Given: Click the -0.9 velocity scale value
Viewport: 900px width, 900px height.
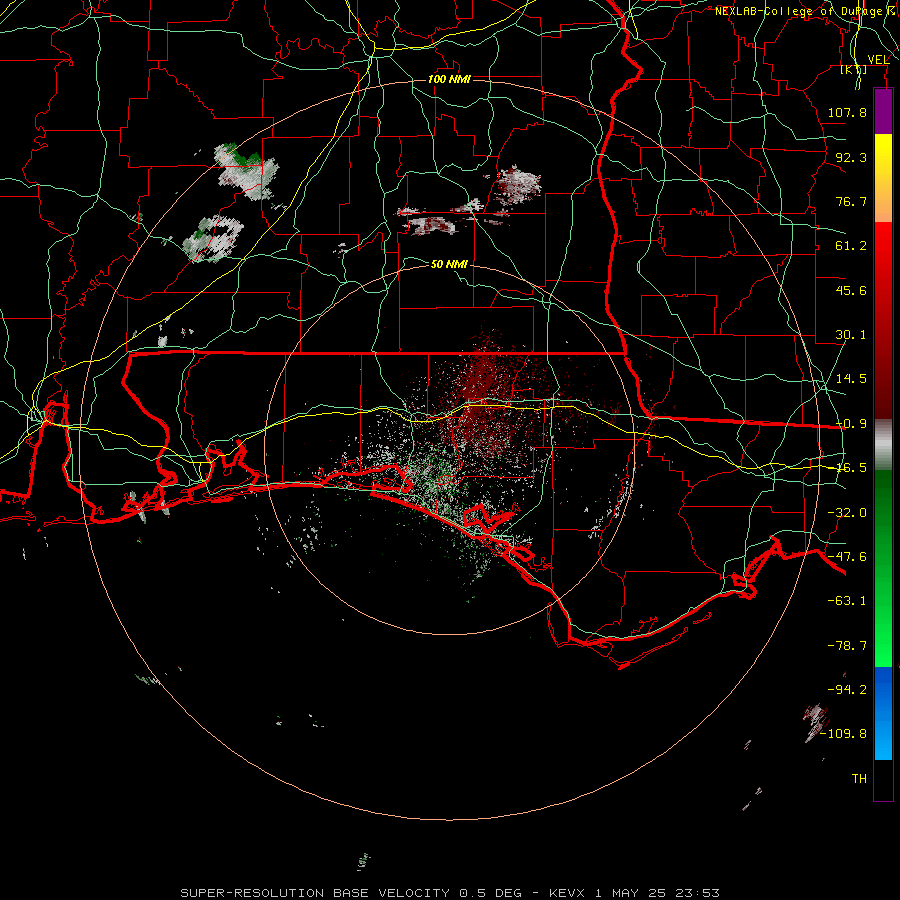Looking at the screenshot, I should 851,424.
